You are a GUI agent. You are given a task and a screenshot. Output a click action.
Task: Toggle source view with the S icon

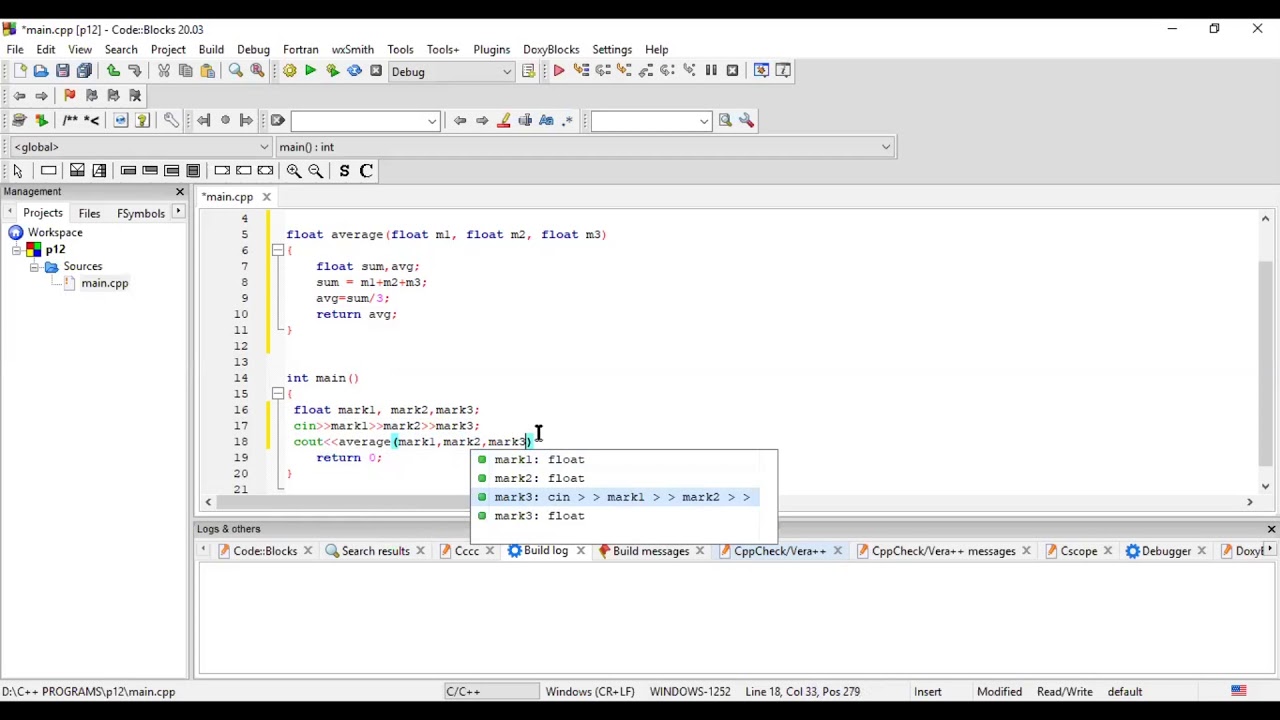344,171
